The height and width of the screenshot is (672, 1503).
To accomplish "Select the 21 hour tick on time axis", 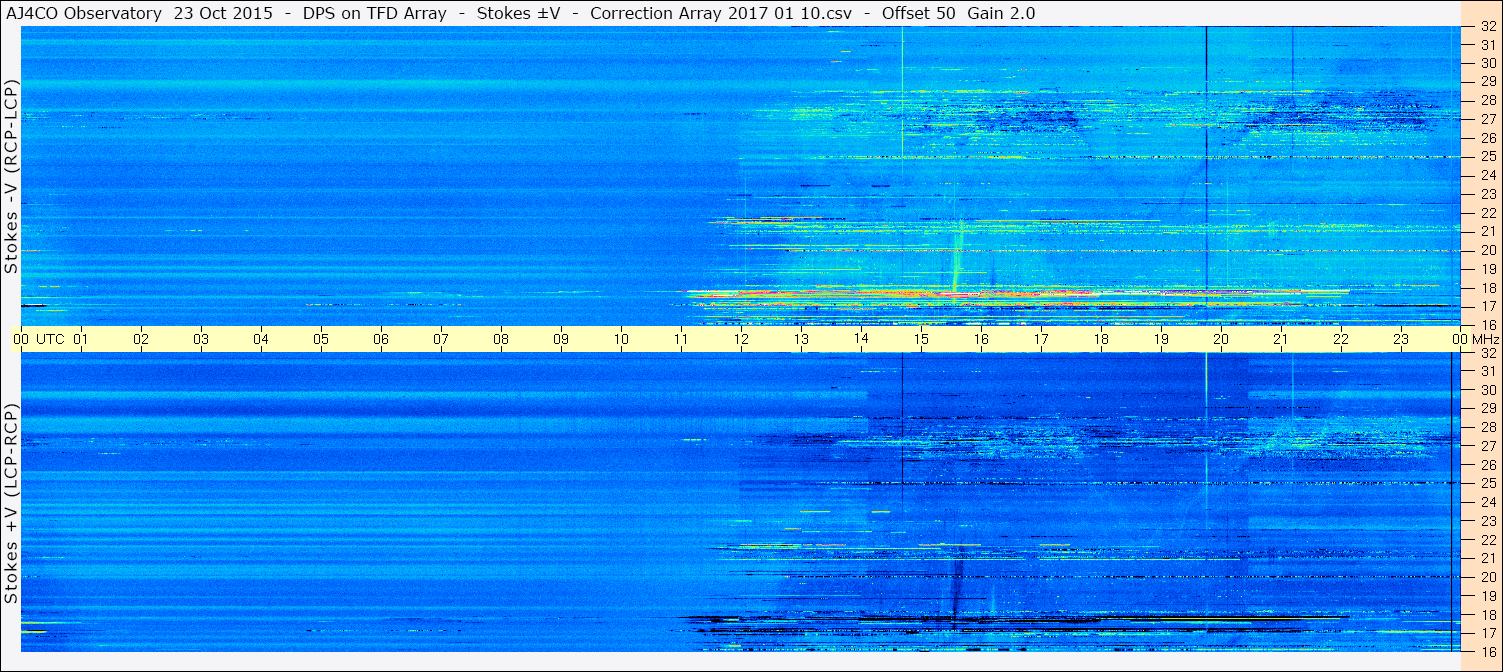I will click(x=1281, y=339).
